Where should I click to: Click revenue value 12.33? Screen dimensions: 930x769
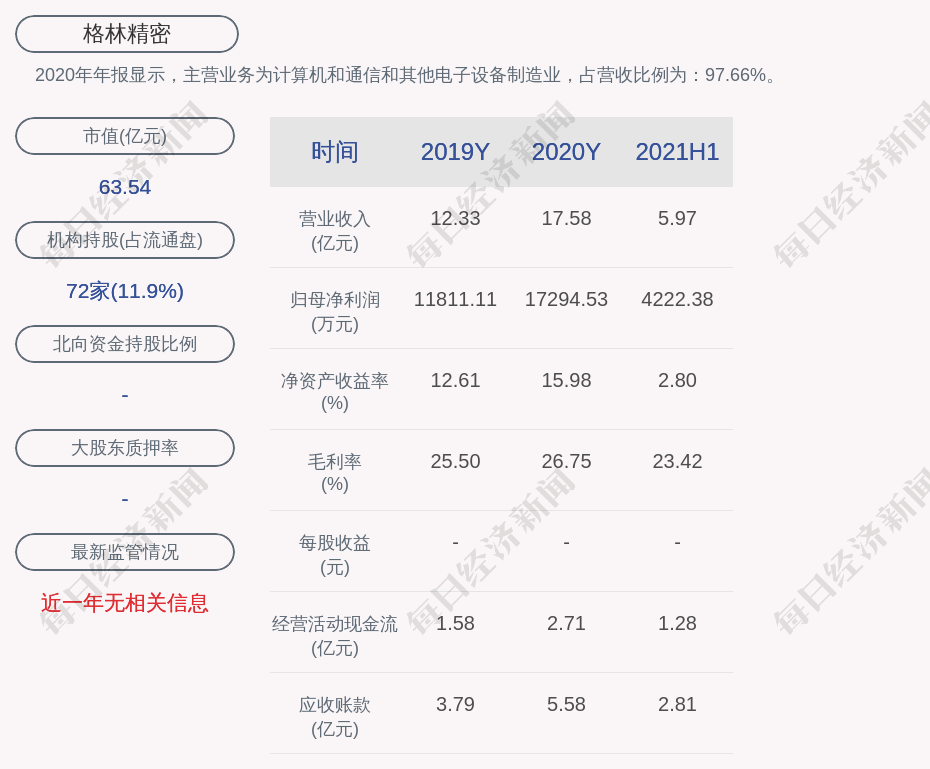[x=455, y=218]
